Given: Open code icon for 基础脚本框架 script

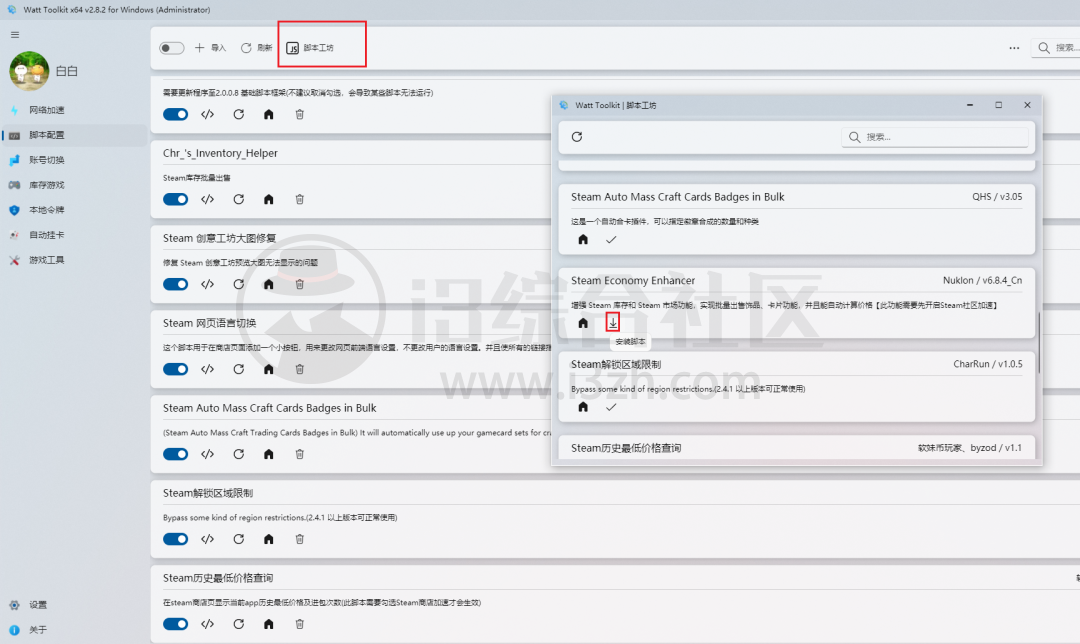Looking at the screenshot, I should point(207,114).
